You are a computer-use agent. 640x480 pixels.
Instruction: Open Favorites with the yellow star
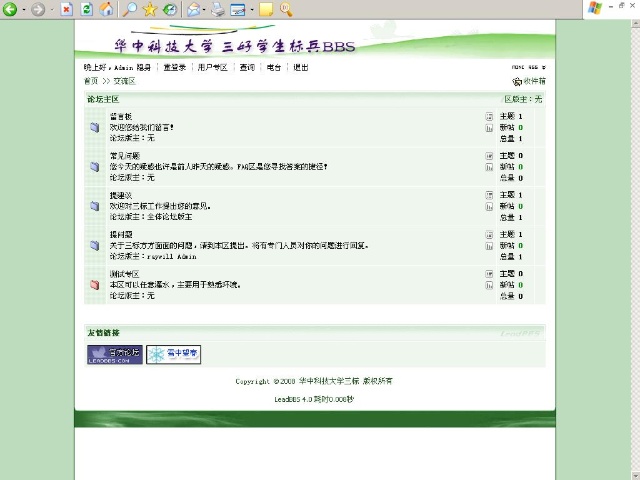(x=150, y=9)
